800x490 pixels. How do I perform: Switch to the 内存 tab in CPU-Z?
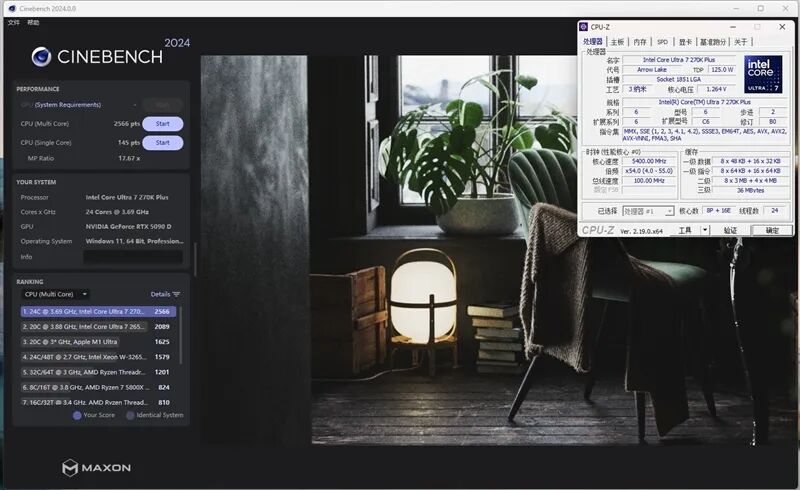point(640,42)
